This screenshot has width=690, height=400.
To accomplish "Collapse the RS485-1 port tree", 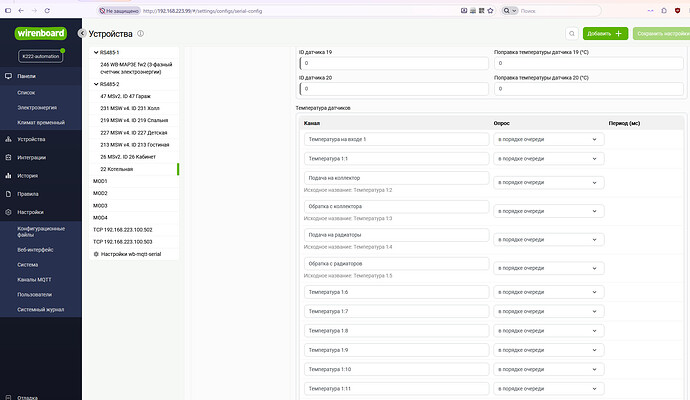I will (x=96, y=52).
